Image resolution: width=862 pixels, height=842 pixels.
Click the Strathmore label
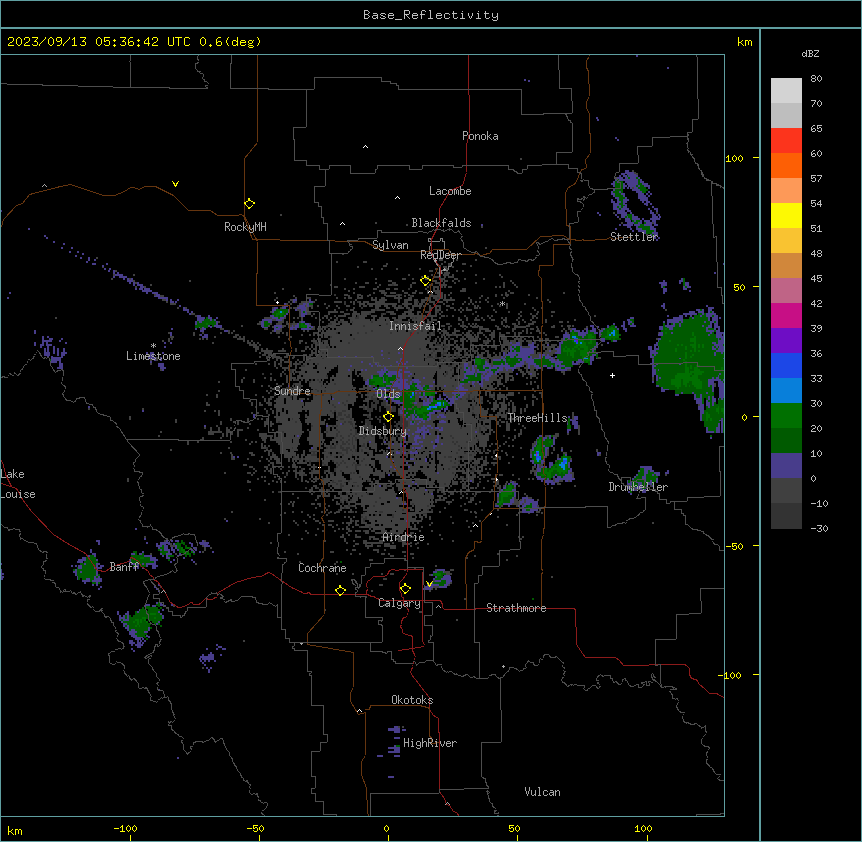point(516,608)
